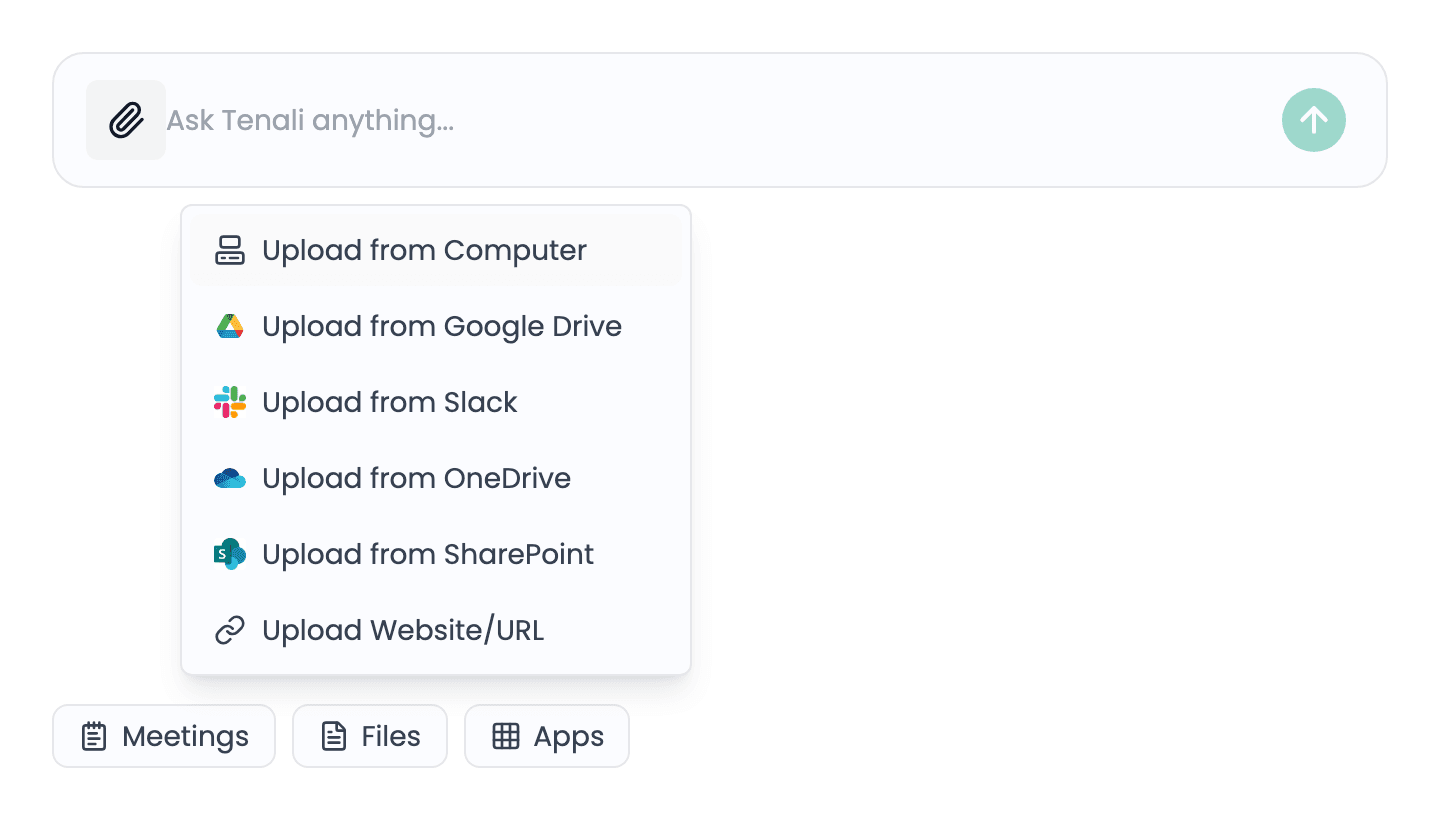1440x820 pixels.
Task: Select Upload from SharePoint item
Action: click(x=436, y=554)
